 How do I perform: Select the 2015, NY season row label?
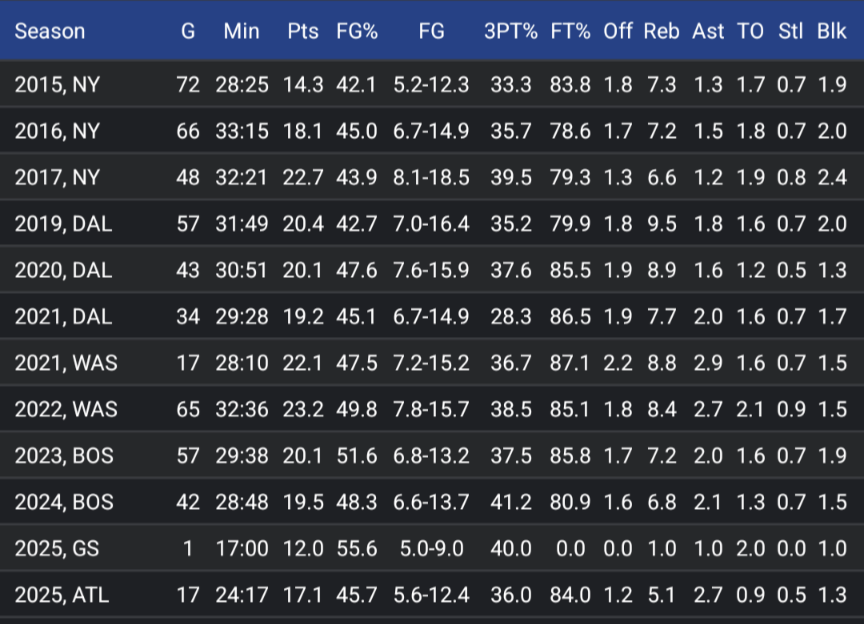(x=57, y=85)
